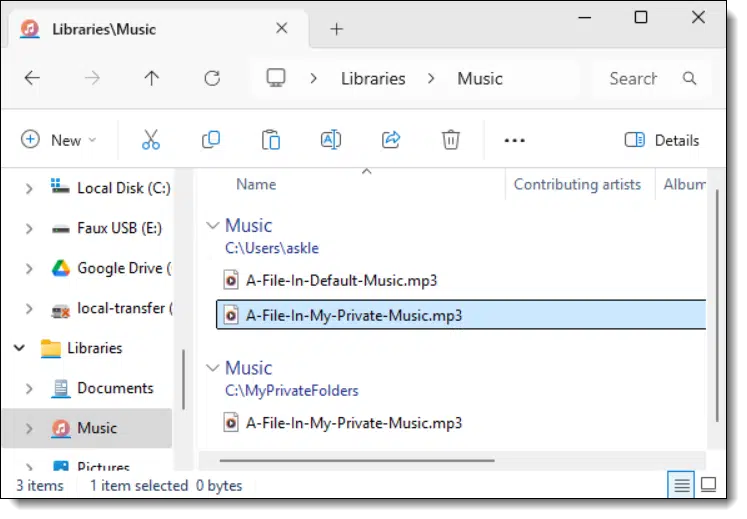The height and width of the screenshot is (519, 747).
Task: Select A-File-In-Default-Music.mp3
Action: pyautogui.click(x=341, y=280)
